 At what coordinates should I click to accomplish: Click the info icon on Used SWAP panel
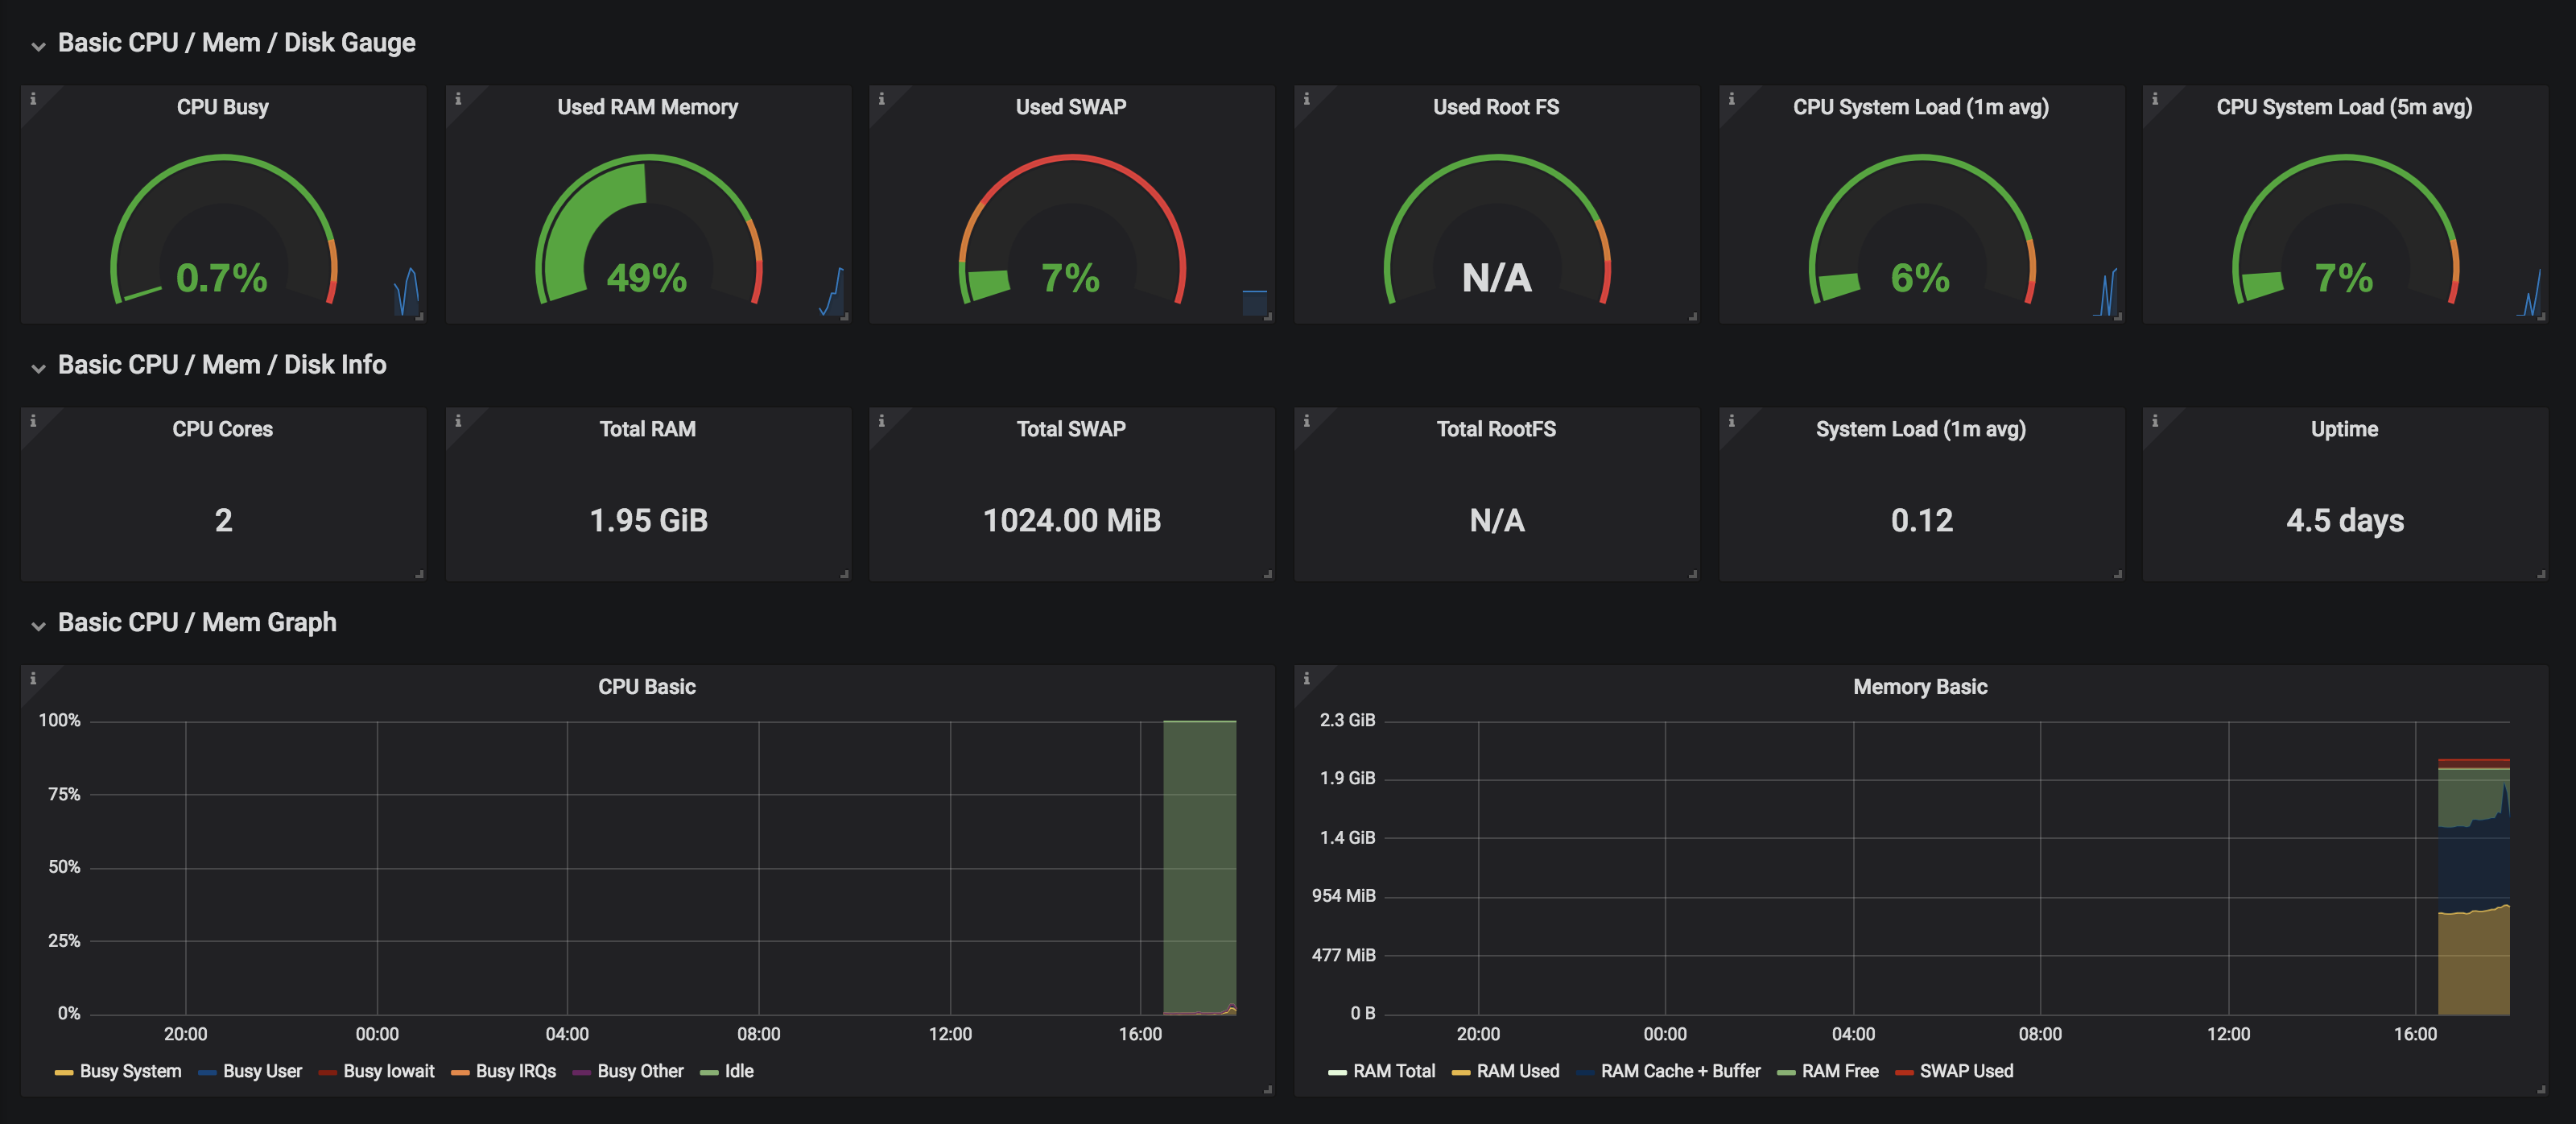(x=881, y=99)
